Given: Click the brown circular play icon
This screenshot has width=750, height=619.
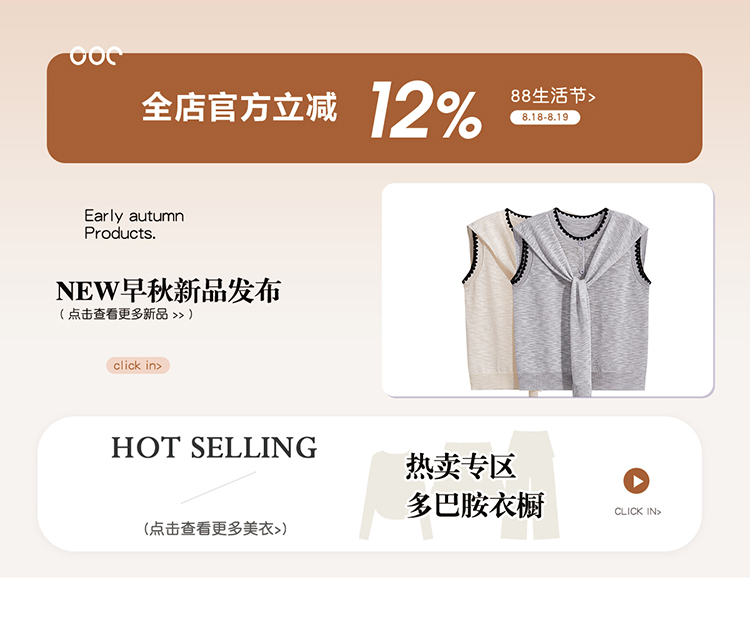Looking at the screenshot, I should (x=636, y=481).
